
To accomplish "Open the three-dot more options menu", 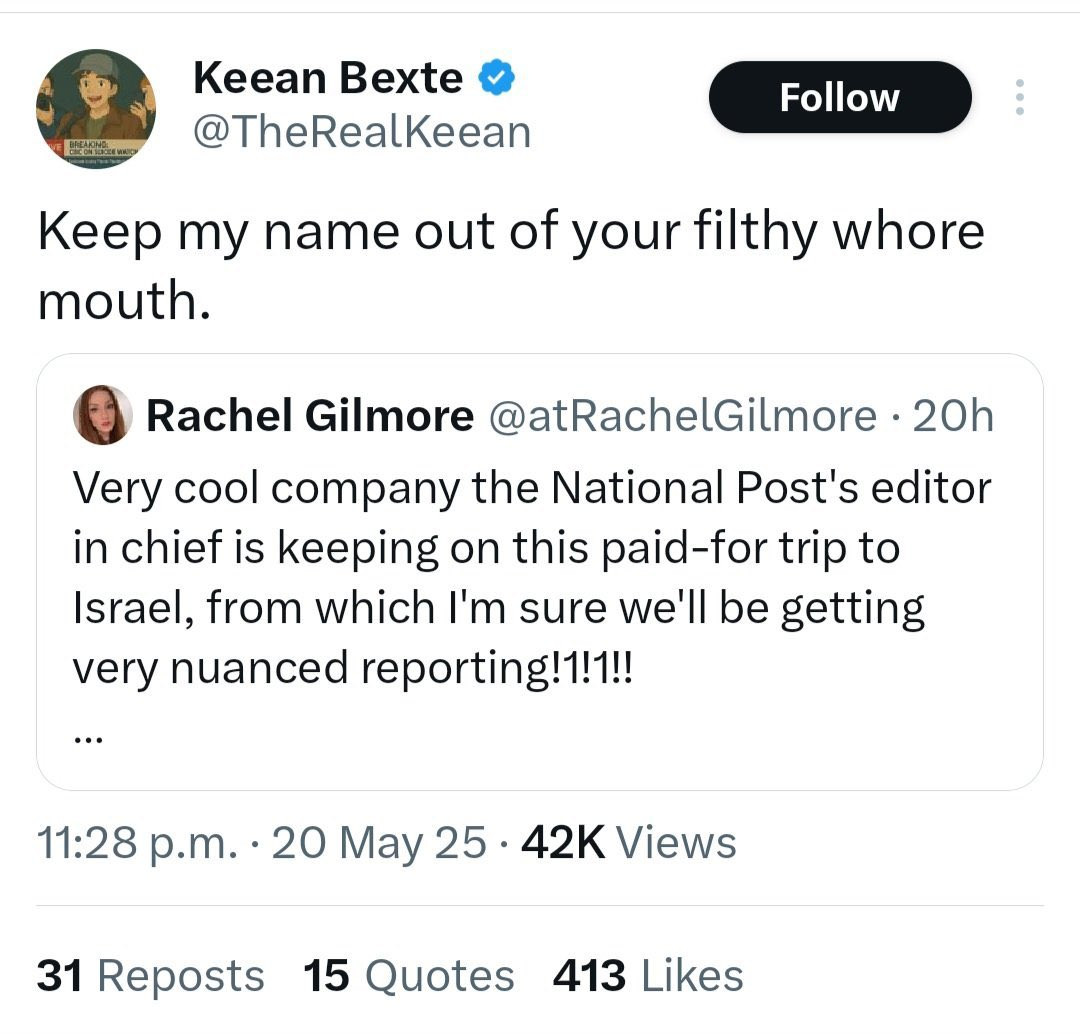I will (x=1019, y=97).
